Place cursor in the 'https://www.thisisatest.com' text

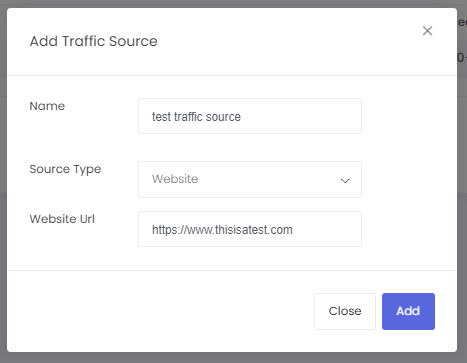[222, 230]
